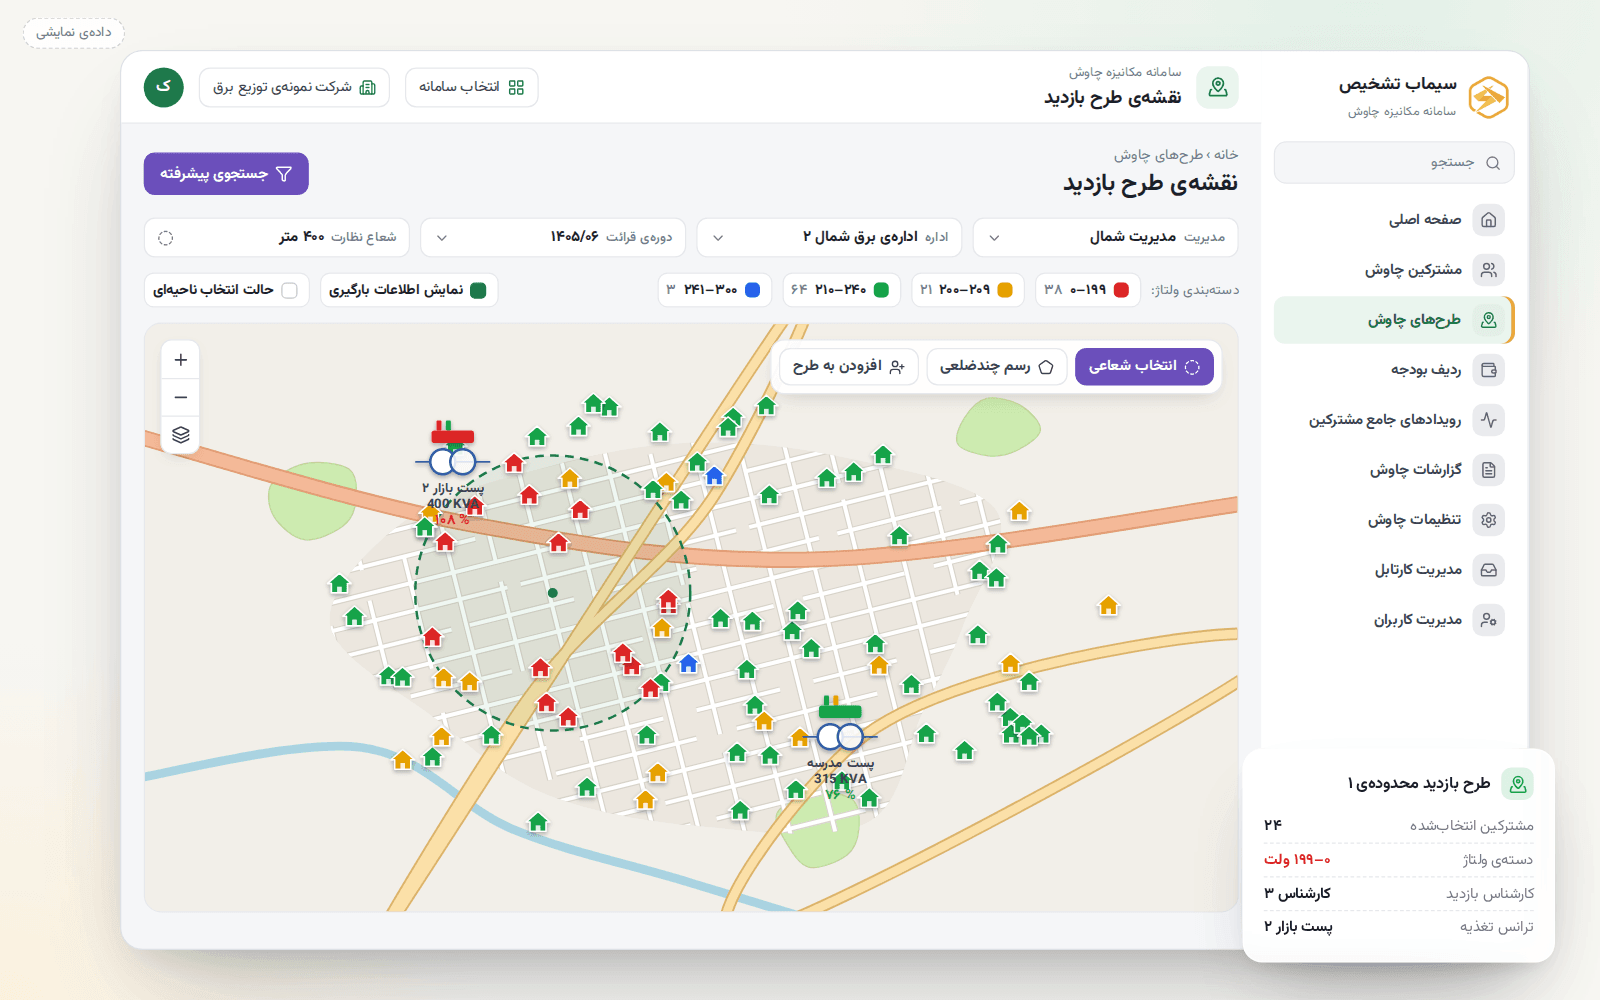The image size is (1600, 1000).
Task: Select رسم چندضلعی map tool
Action: pos(997,367)
